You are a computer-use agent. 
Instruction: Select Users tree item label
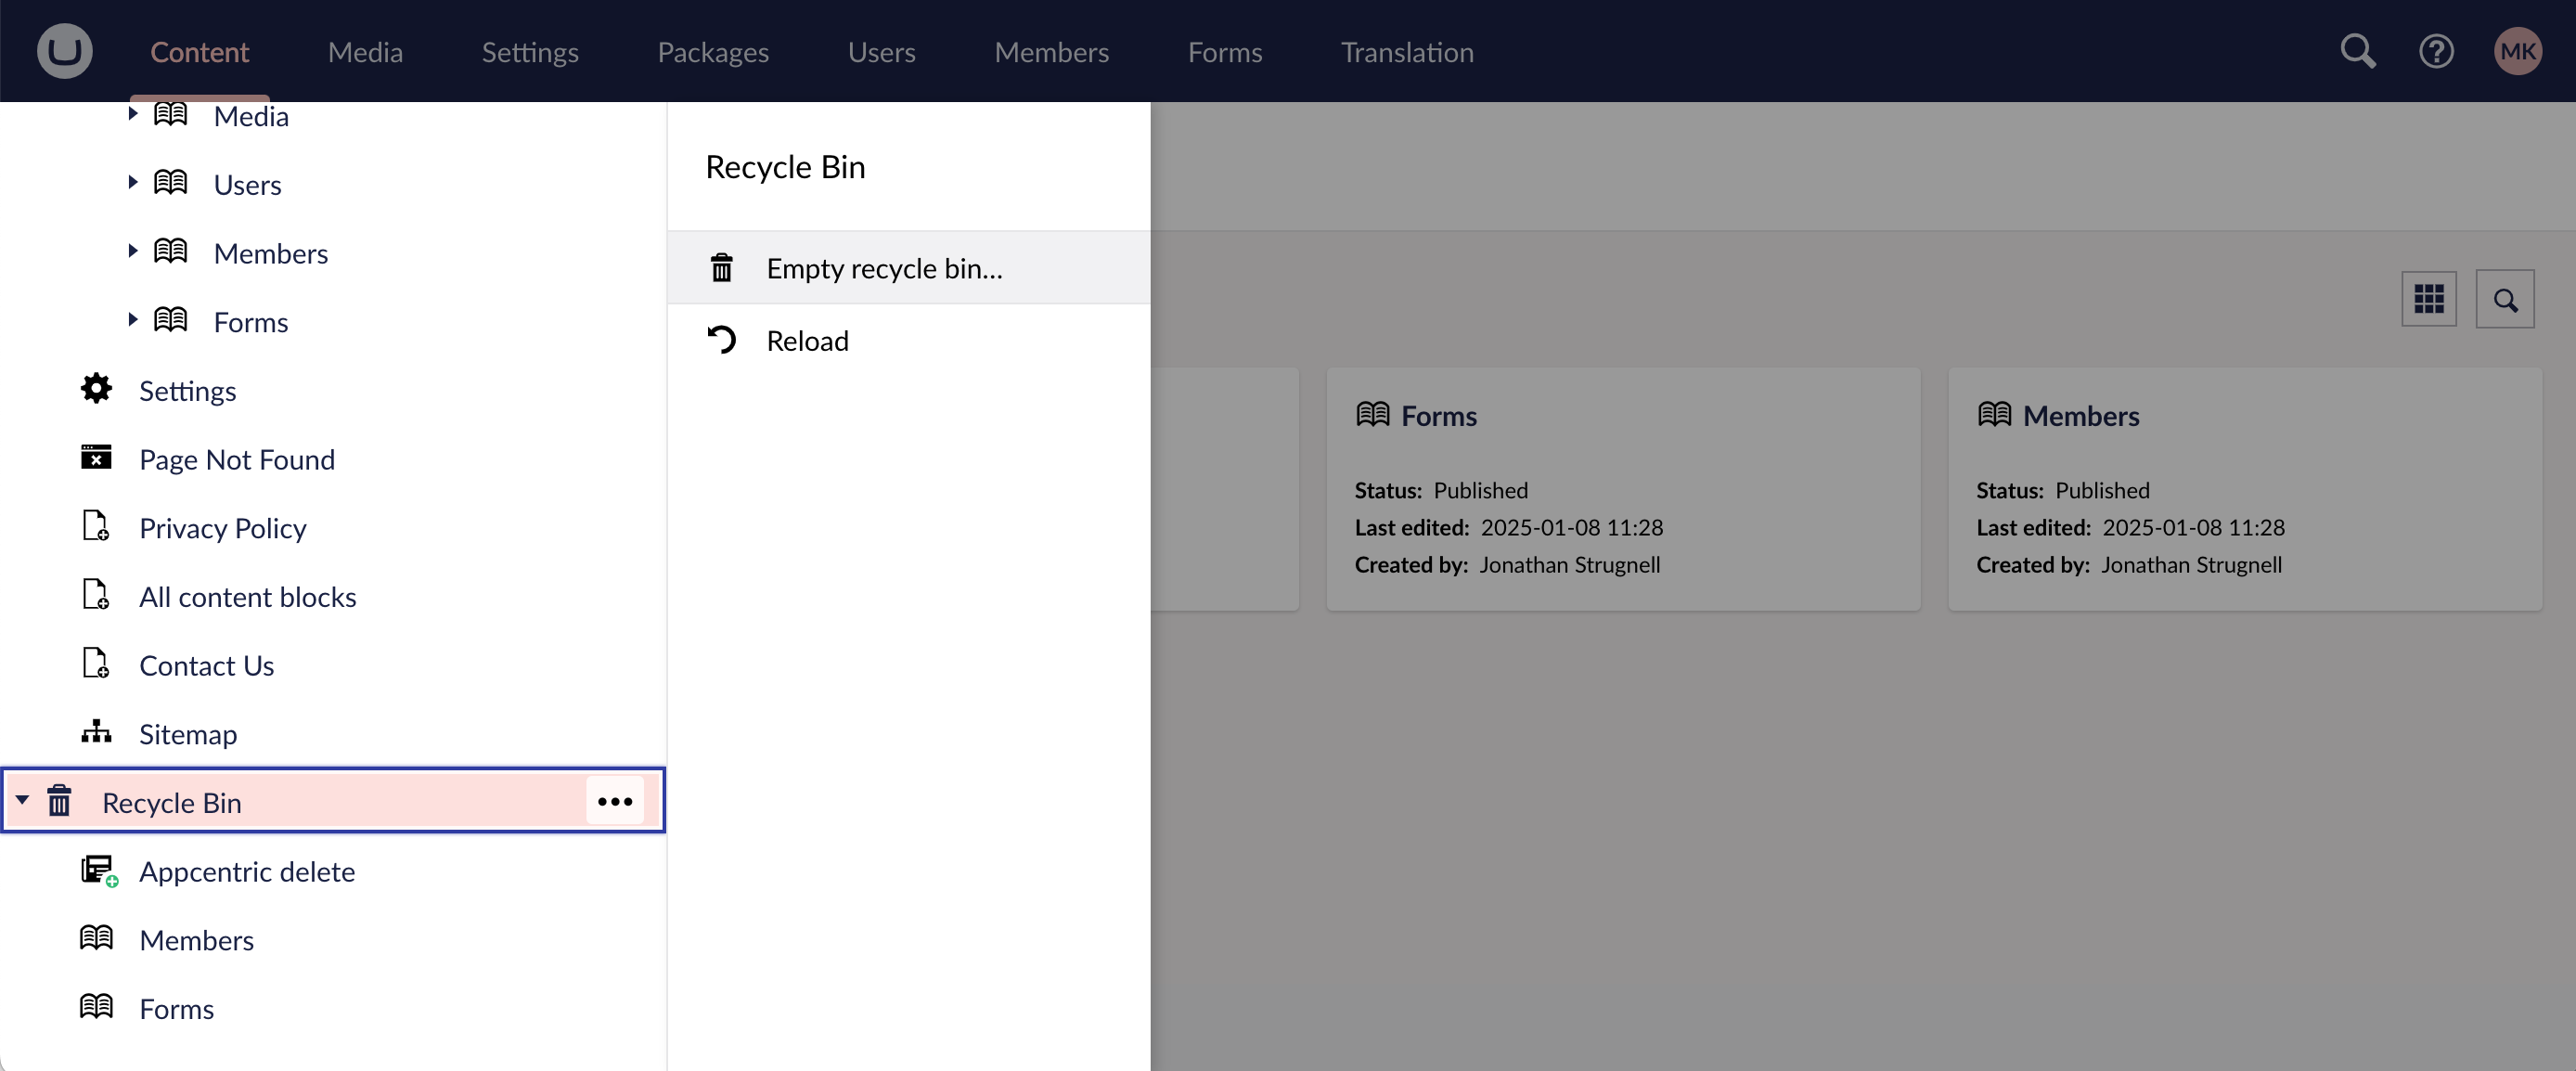click(247, 185)
